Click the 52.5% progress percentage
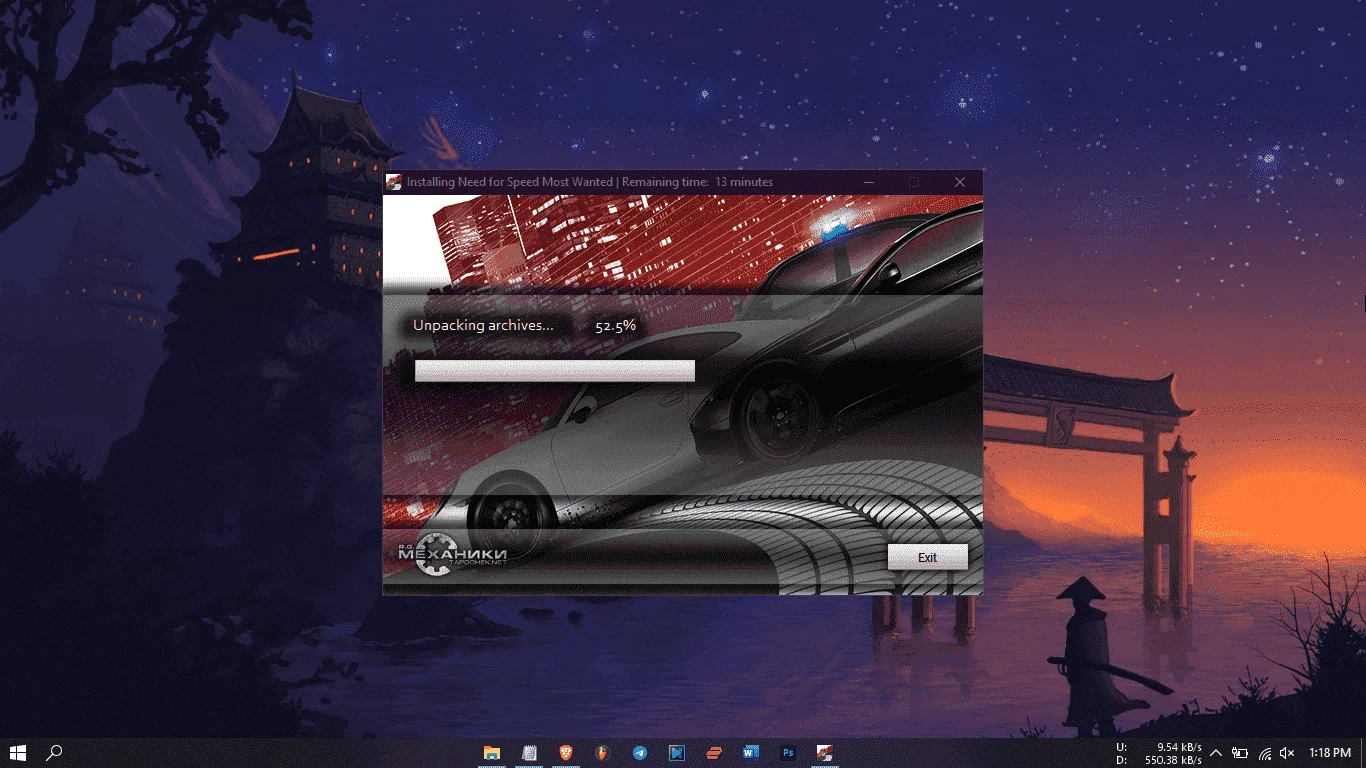 pos(615,326)
